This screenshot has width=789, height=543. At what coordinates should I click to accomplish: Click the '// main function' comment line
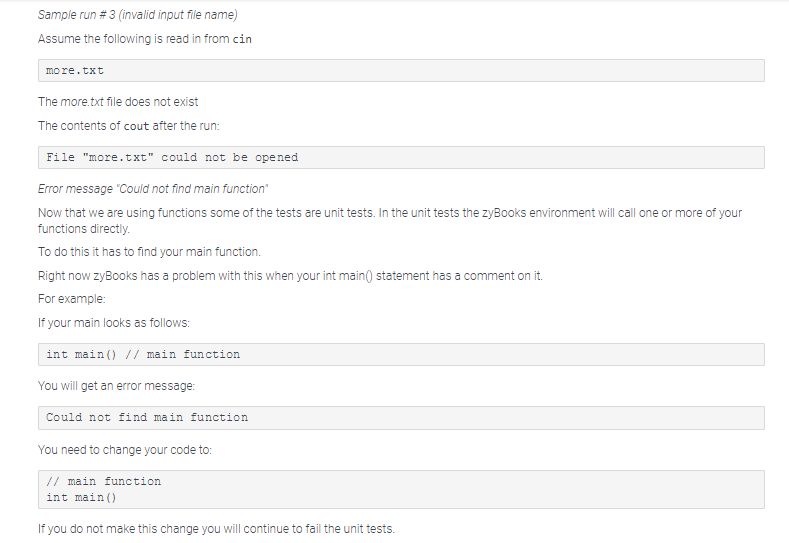(x=104, y=481)
